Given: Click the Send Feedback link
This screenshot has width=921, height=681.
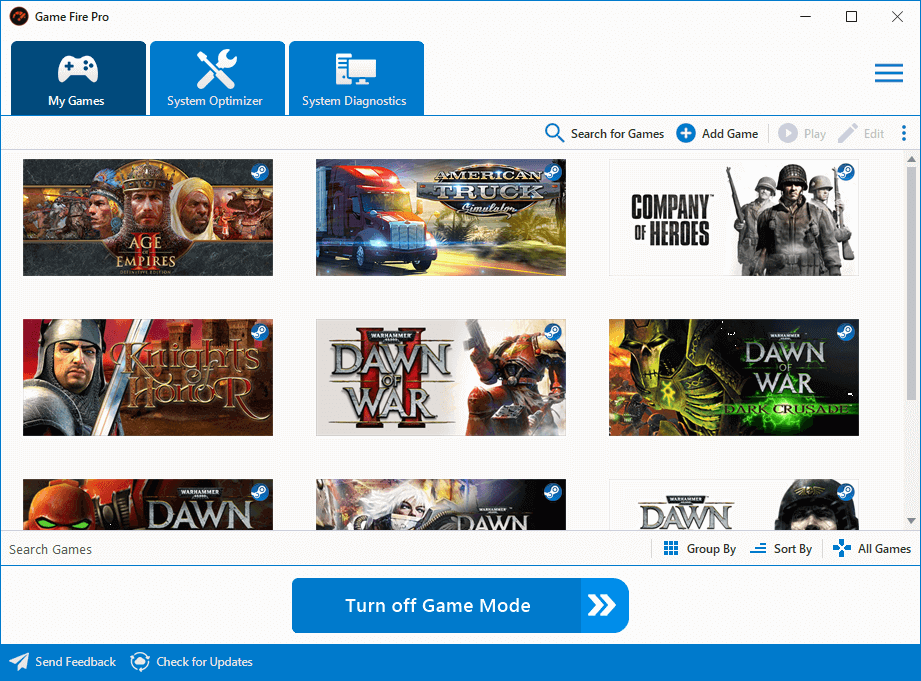Looking at the screenshot, I should [63, 662].
